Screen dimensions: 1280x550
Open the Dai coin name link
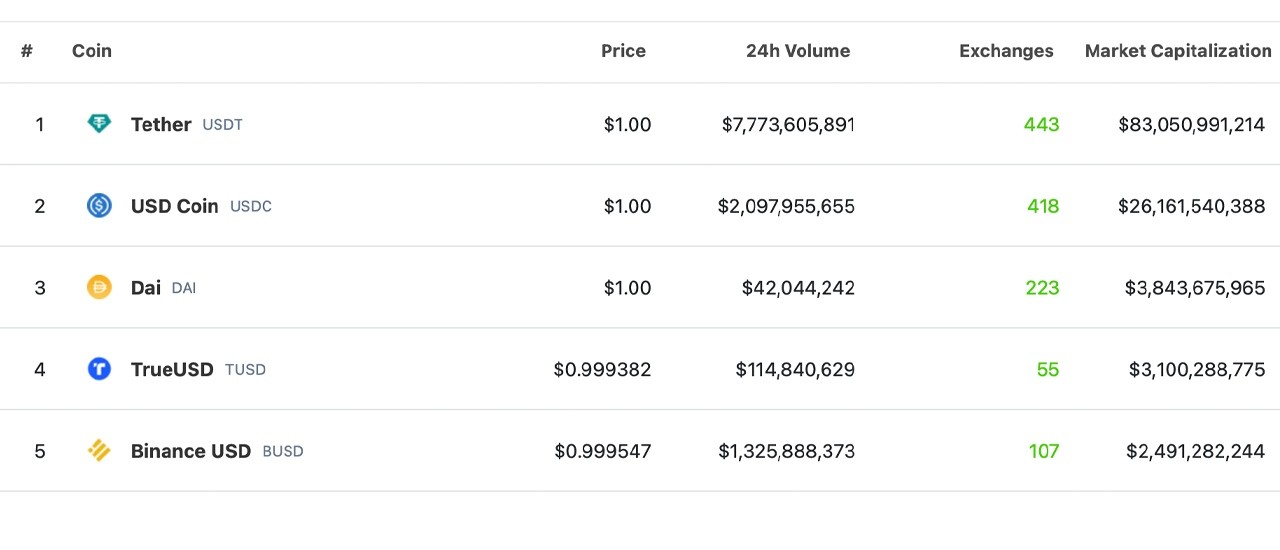[146, 288]
